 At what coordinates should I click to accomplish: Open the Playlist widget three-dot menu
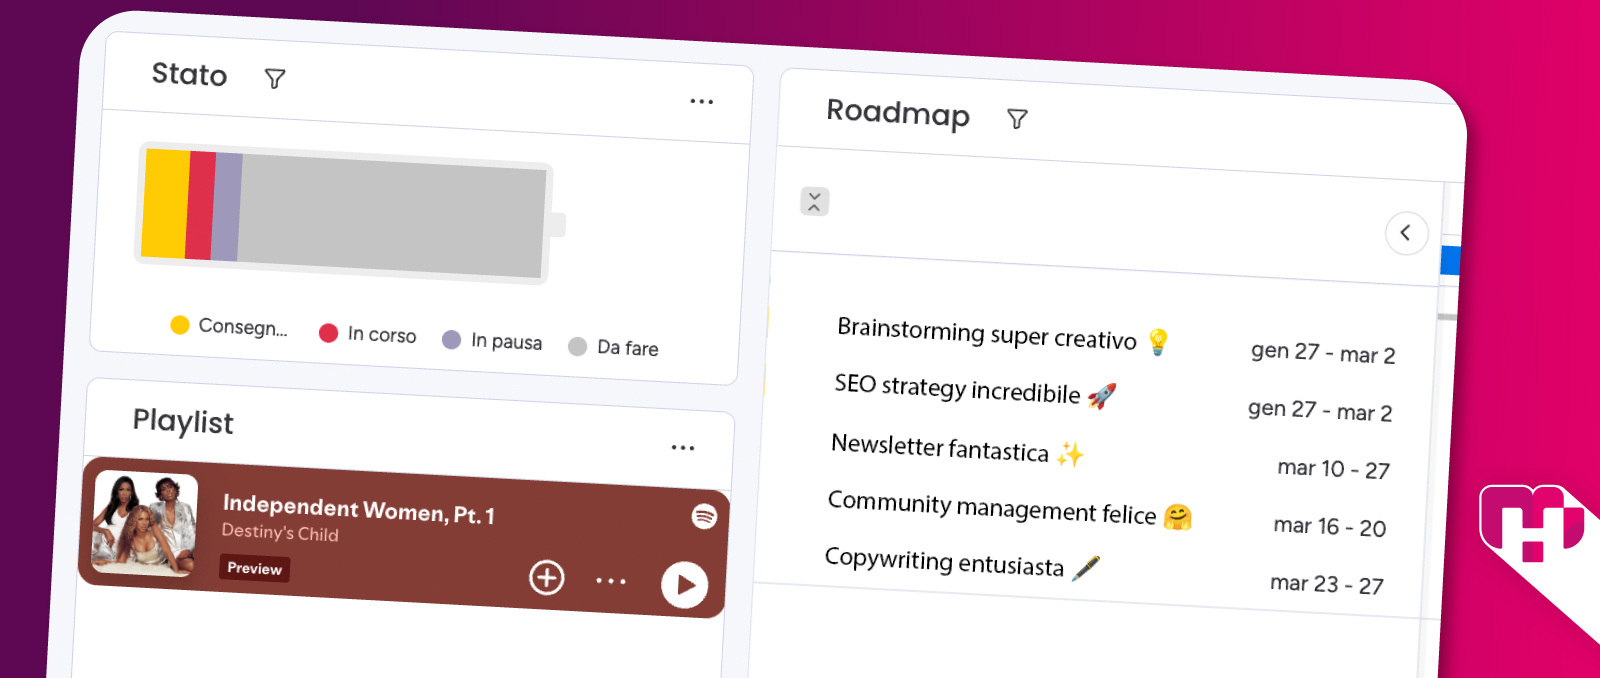click(x=683, y=447)
